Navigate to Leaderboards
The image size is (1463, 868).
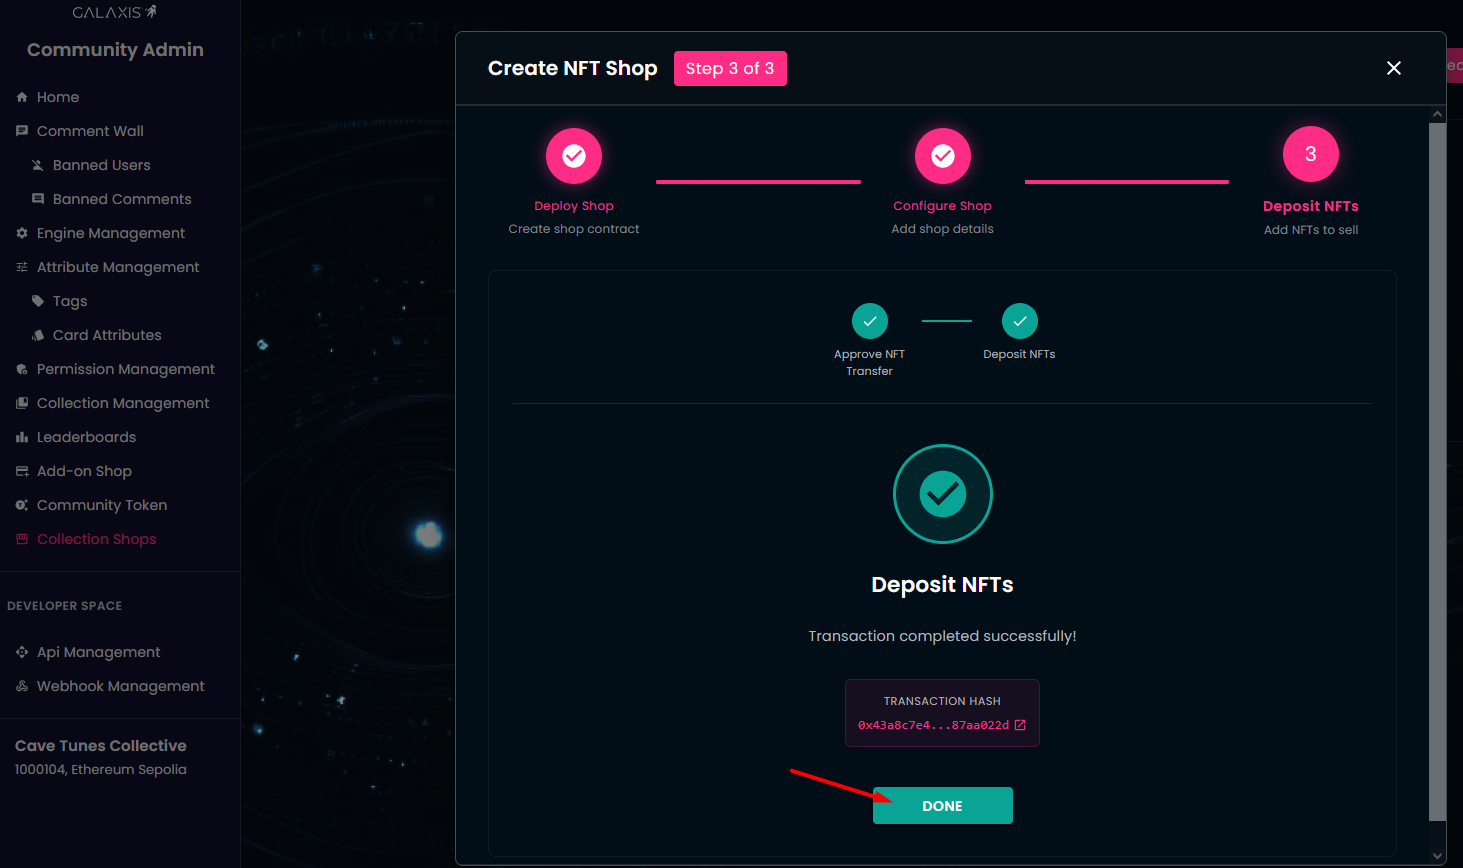(x=86, y=437)
